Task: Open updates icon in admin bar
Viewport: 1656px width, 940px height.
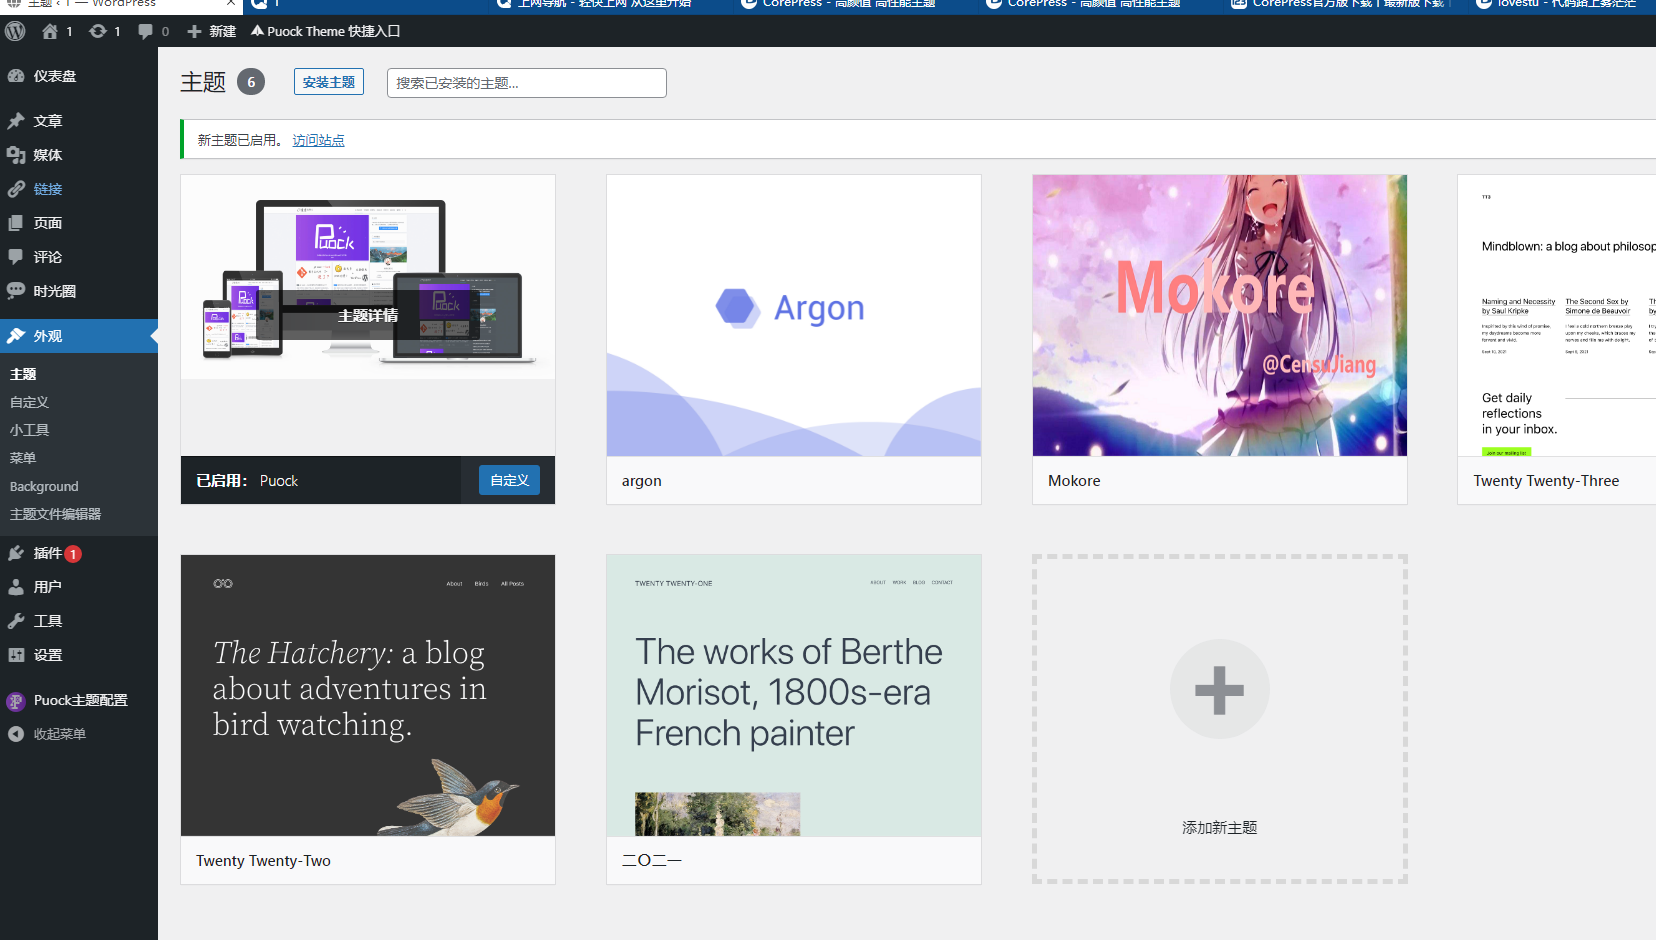Action: (x=98, y=31)
